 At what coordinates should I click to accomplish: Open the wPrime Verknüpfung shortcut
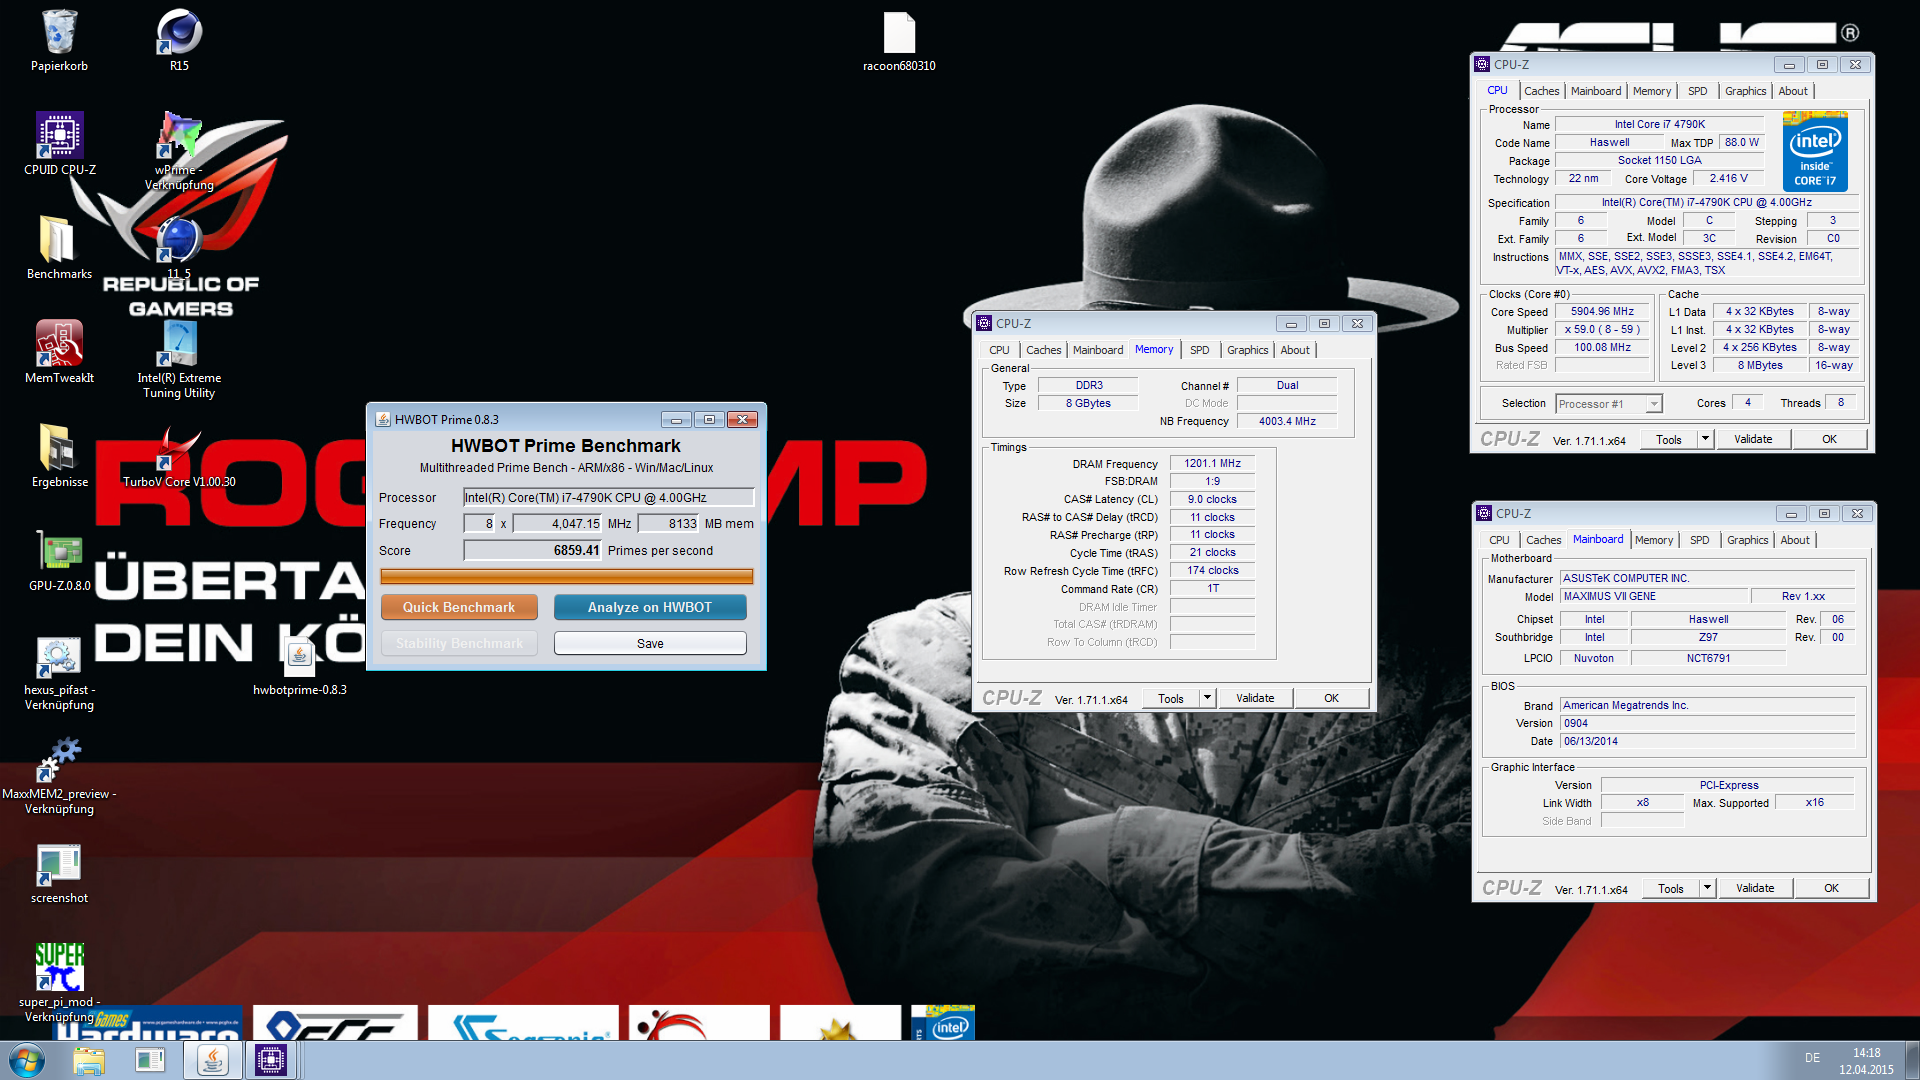179,152
